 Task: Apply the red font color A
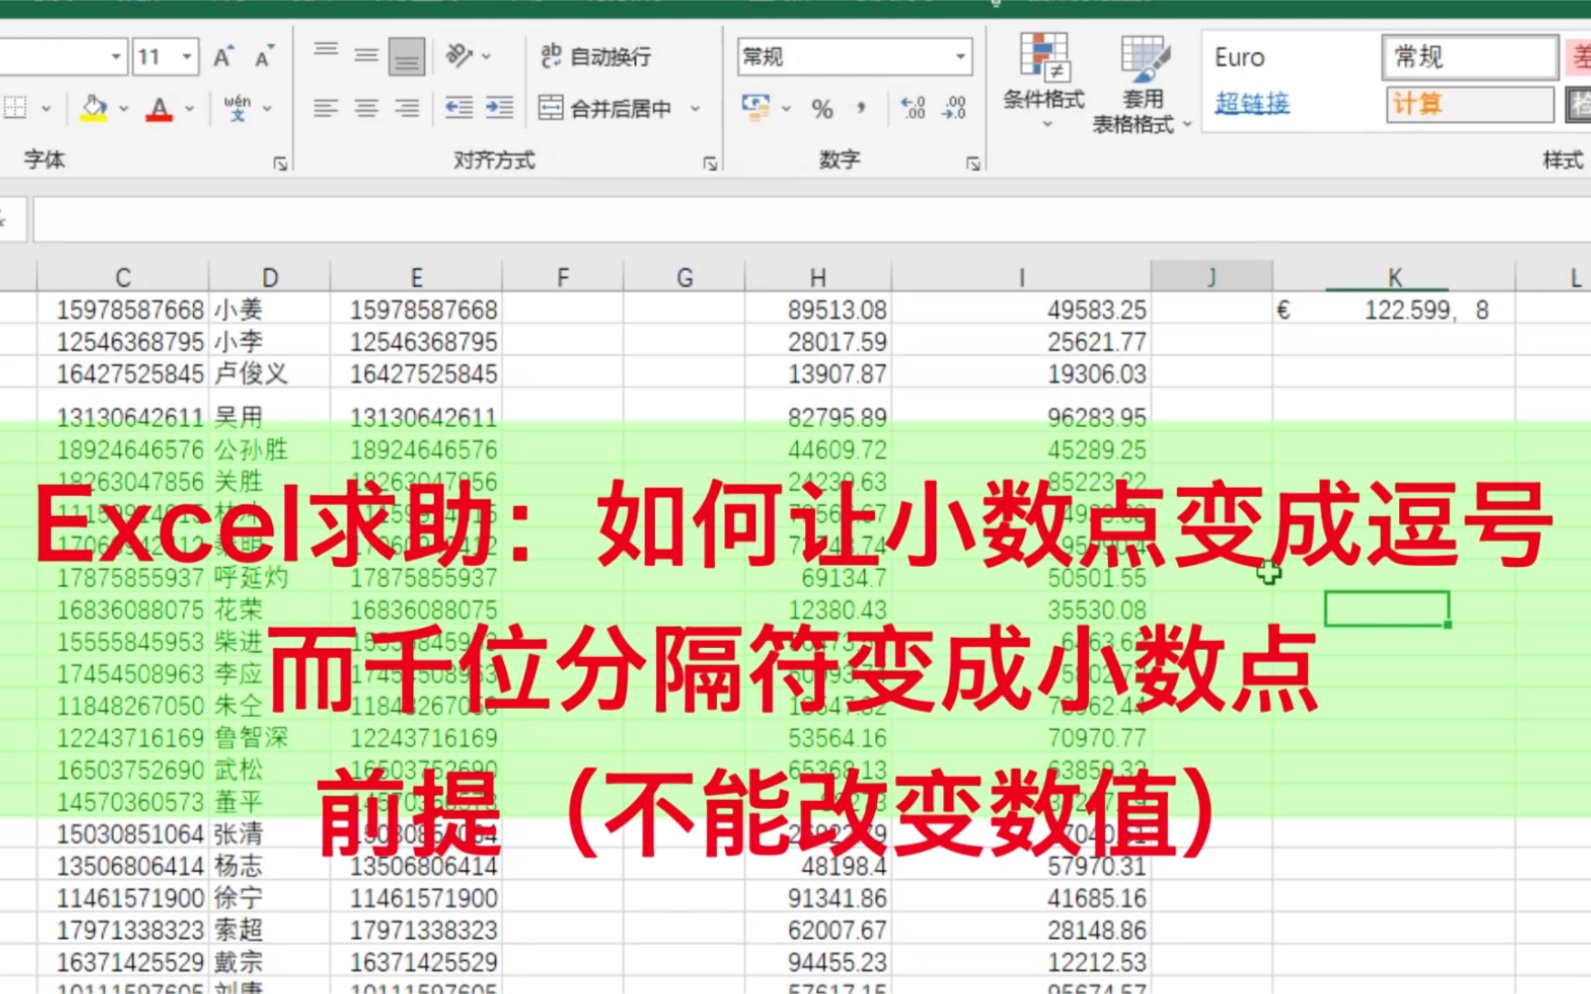coord(159,108)
